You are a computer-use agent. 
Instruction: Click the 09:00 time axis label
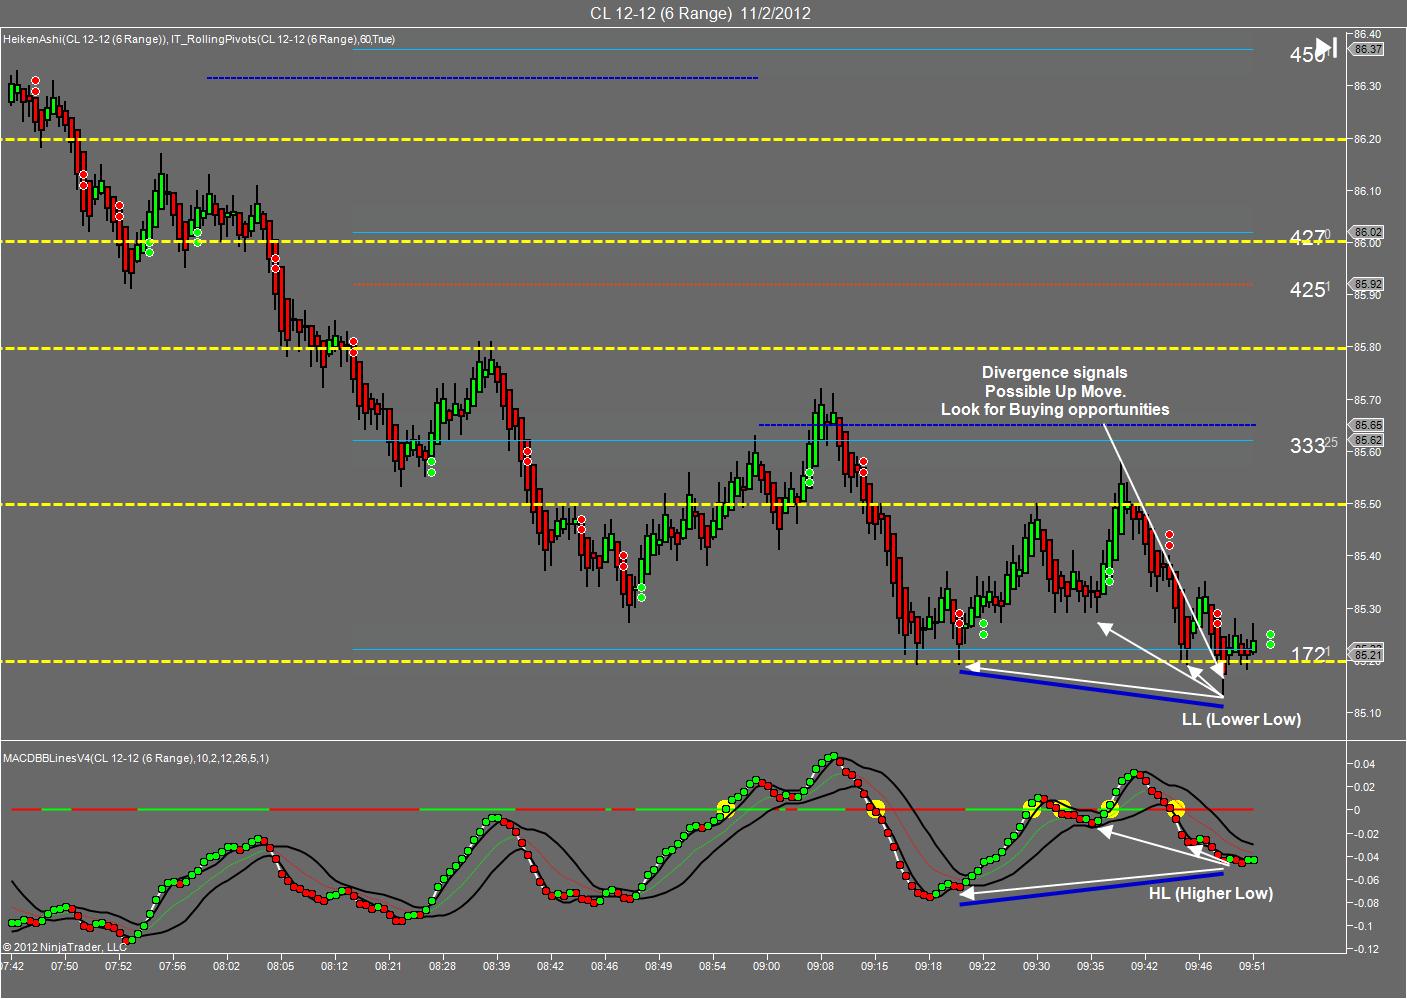767,967
